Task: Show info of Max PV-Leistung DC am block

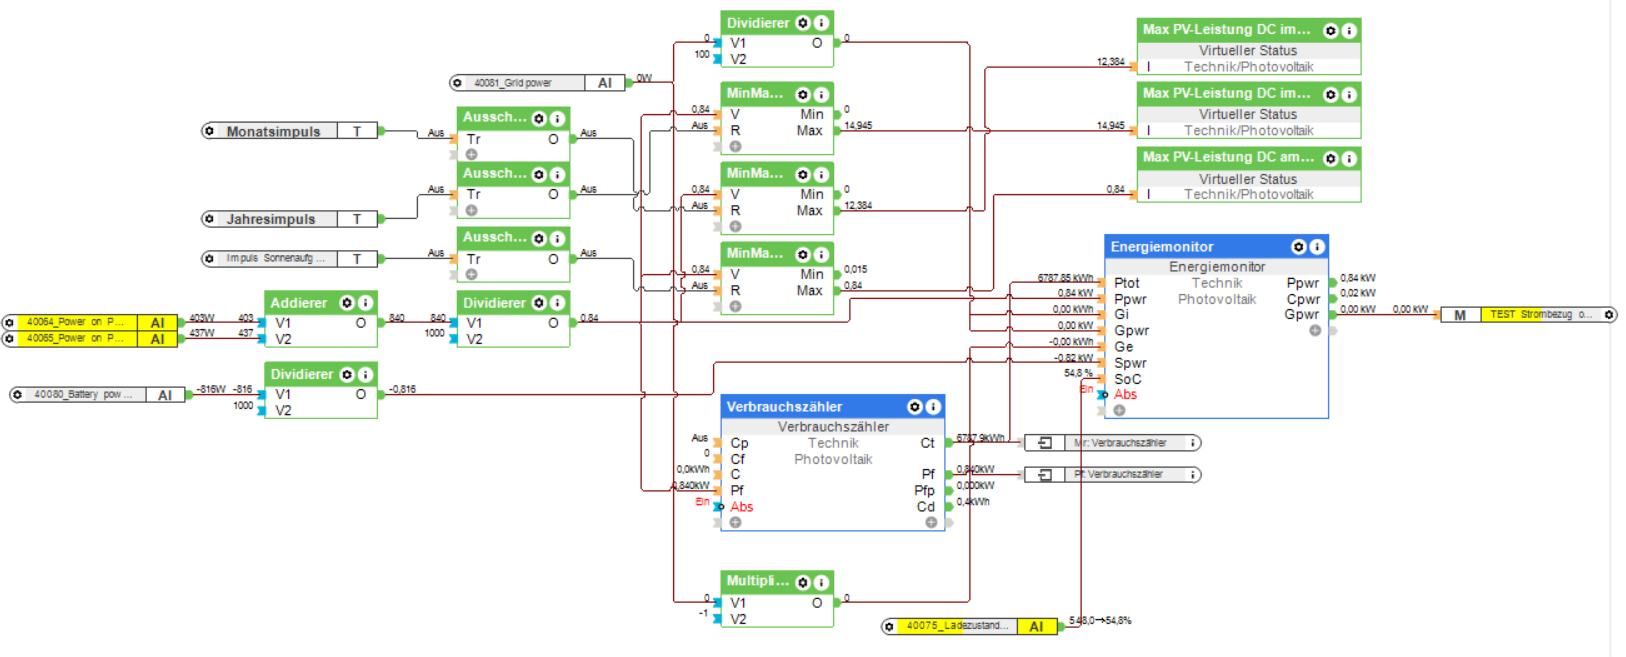Action: (1349, 158)
